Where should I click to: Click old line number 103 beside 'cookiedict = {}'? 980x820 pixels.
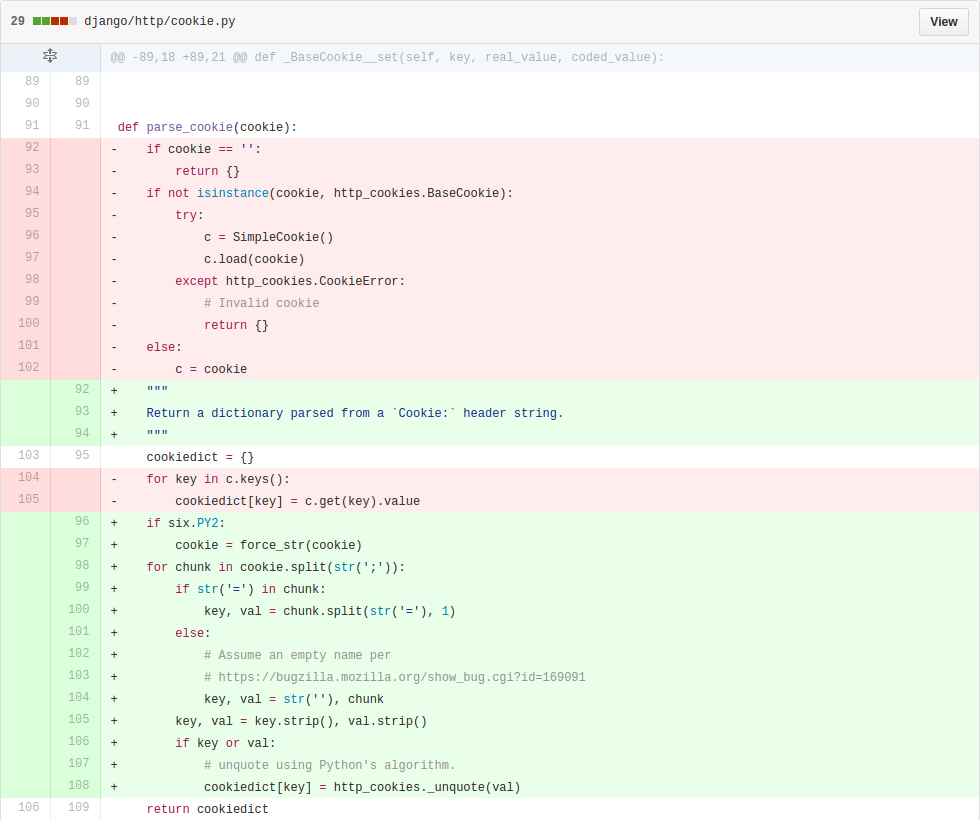[29, 455]
